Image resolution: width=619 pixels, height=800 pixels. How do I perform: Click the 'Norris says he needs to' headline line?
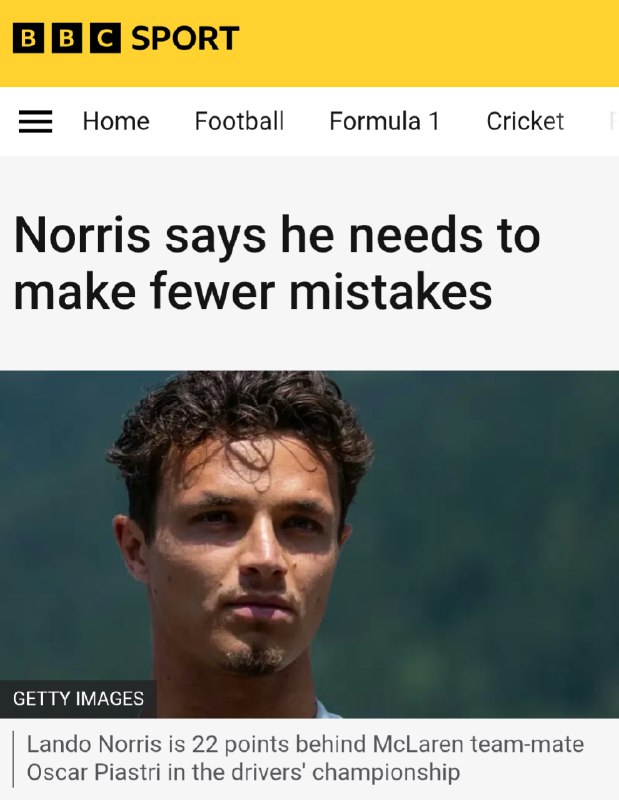tap(277, 236)
